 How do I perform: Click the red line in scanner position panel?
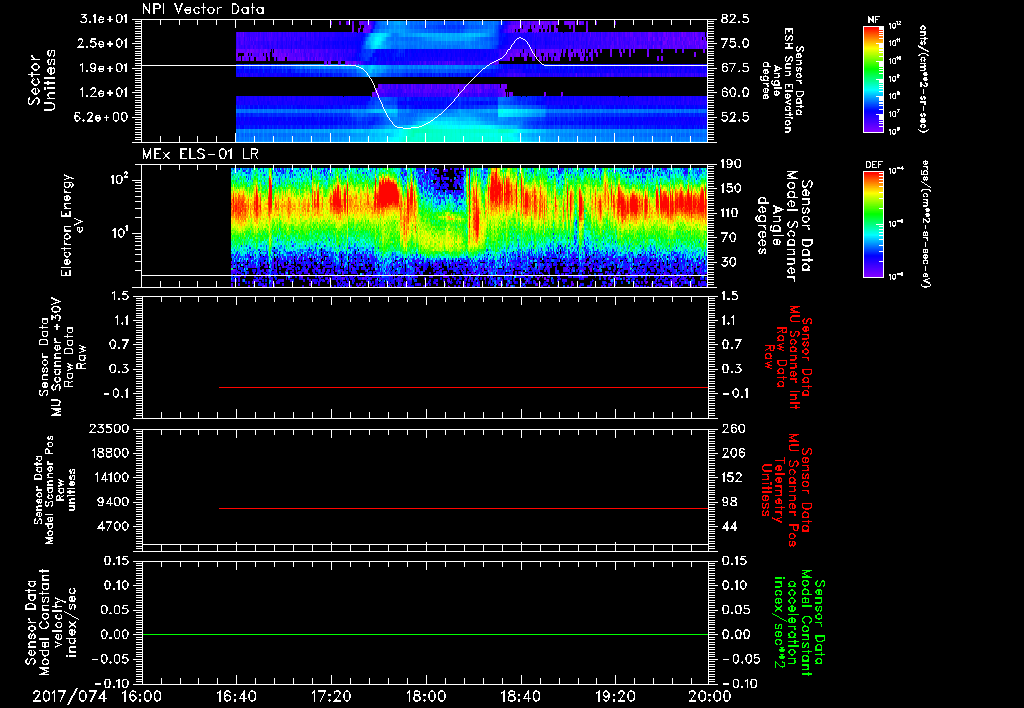(x=463, y=508)
